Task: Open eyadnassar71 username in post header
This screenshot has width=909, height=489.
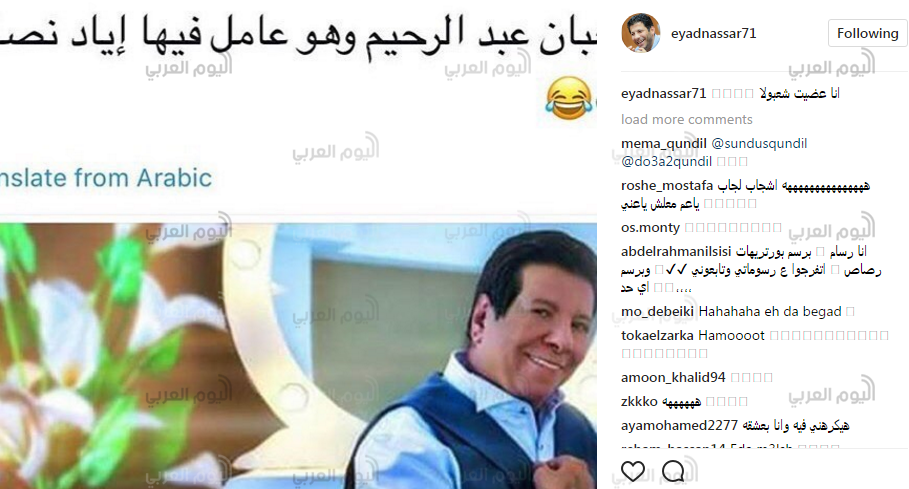Action: [713, 34]
